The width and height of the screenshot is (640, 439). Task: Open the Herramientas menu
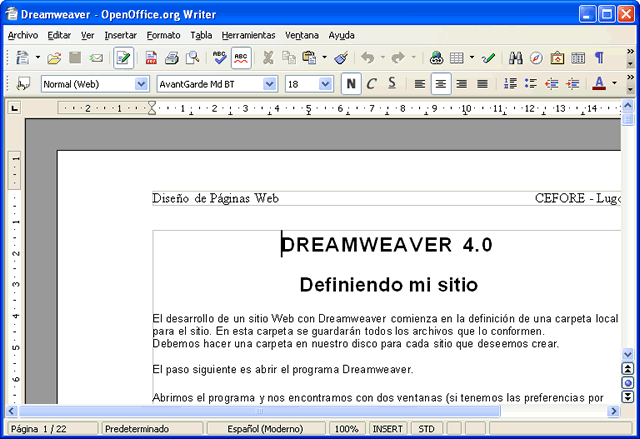(248, 35)
